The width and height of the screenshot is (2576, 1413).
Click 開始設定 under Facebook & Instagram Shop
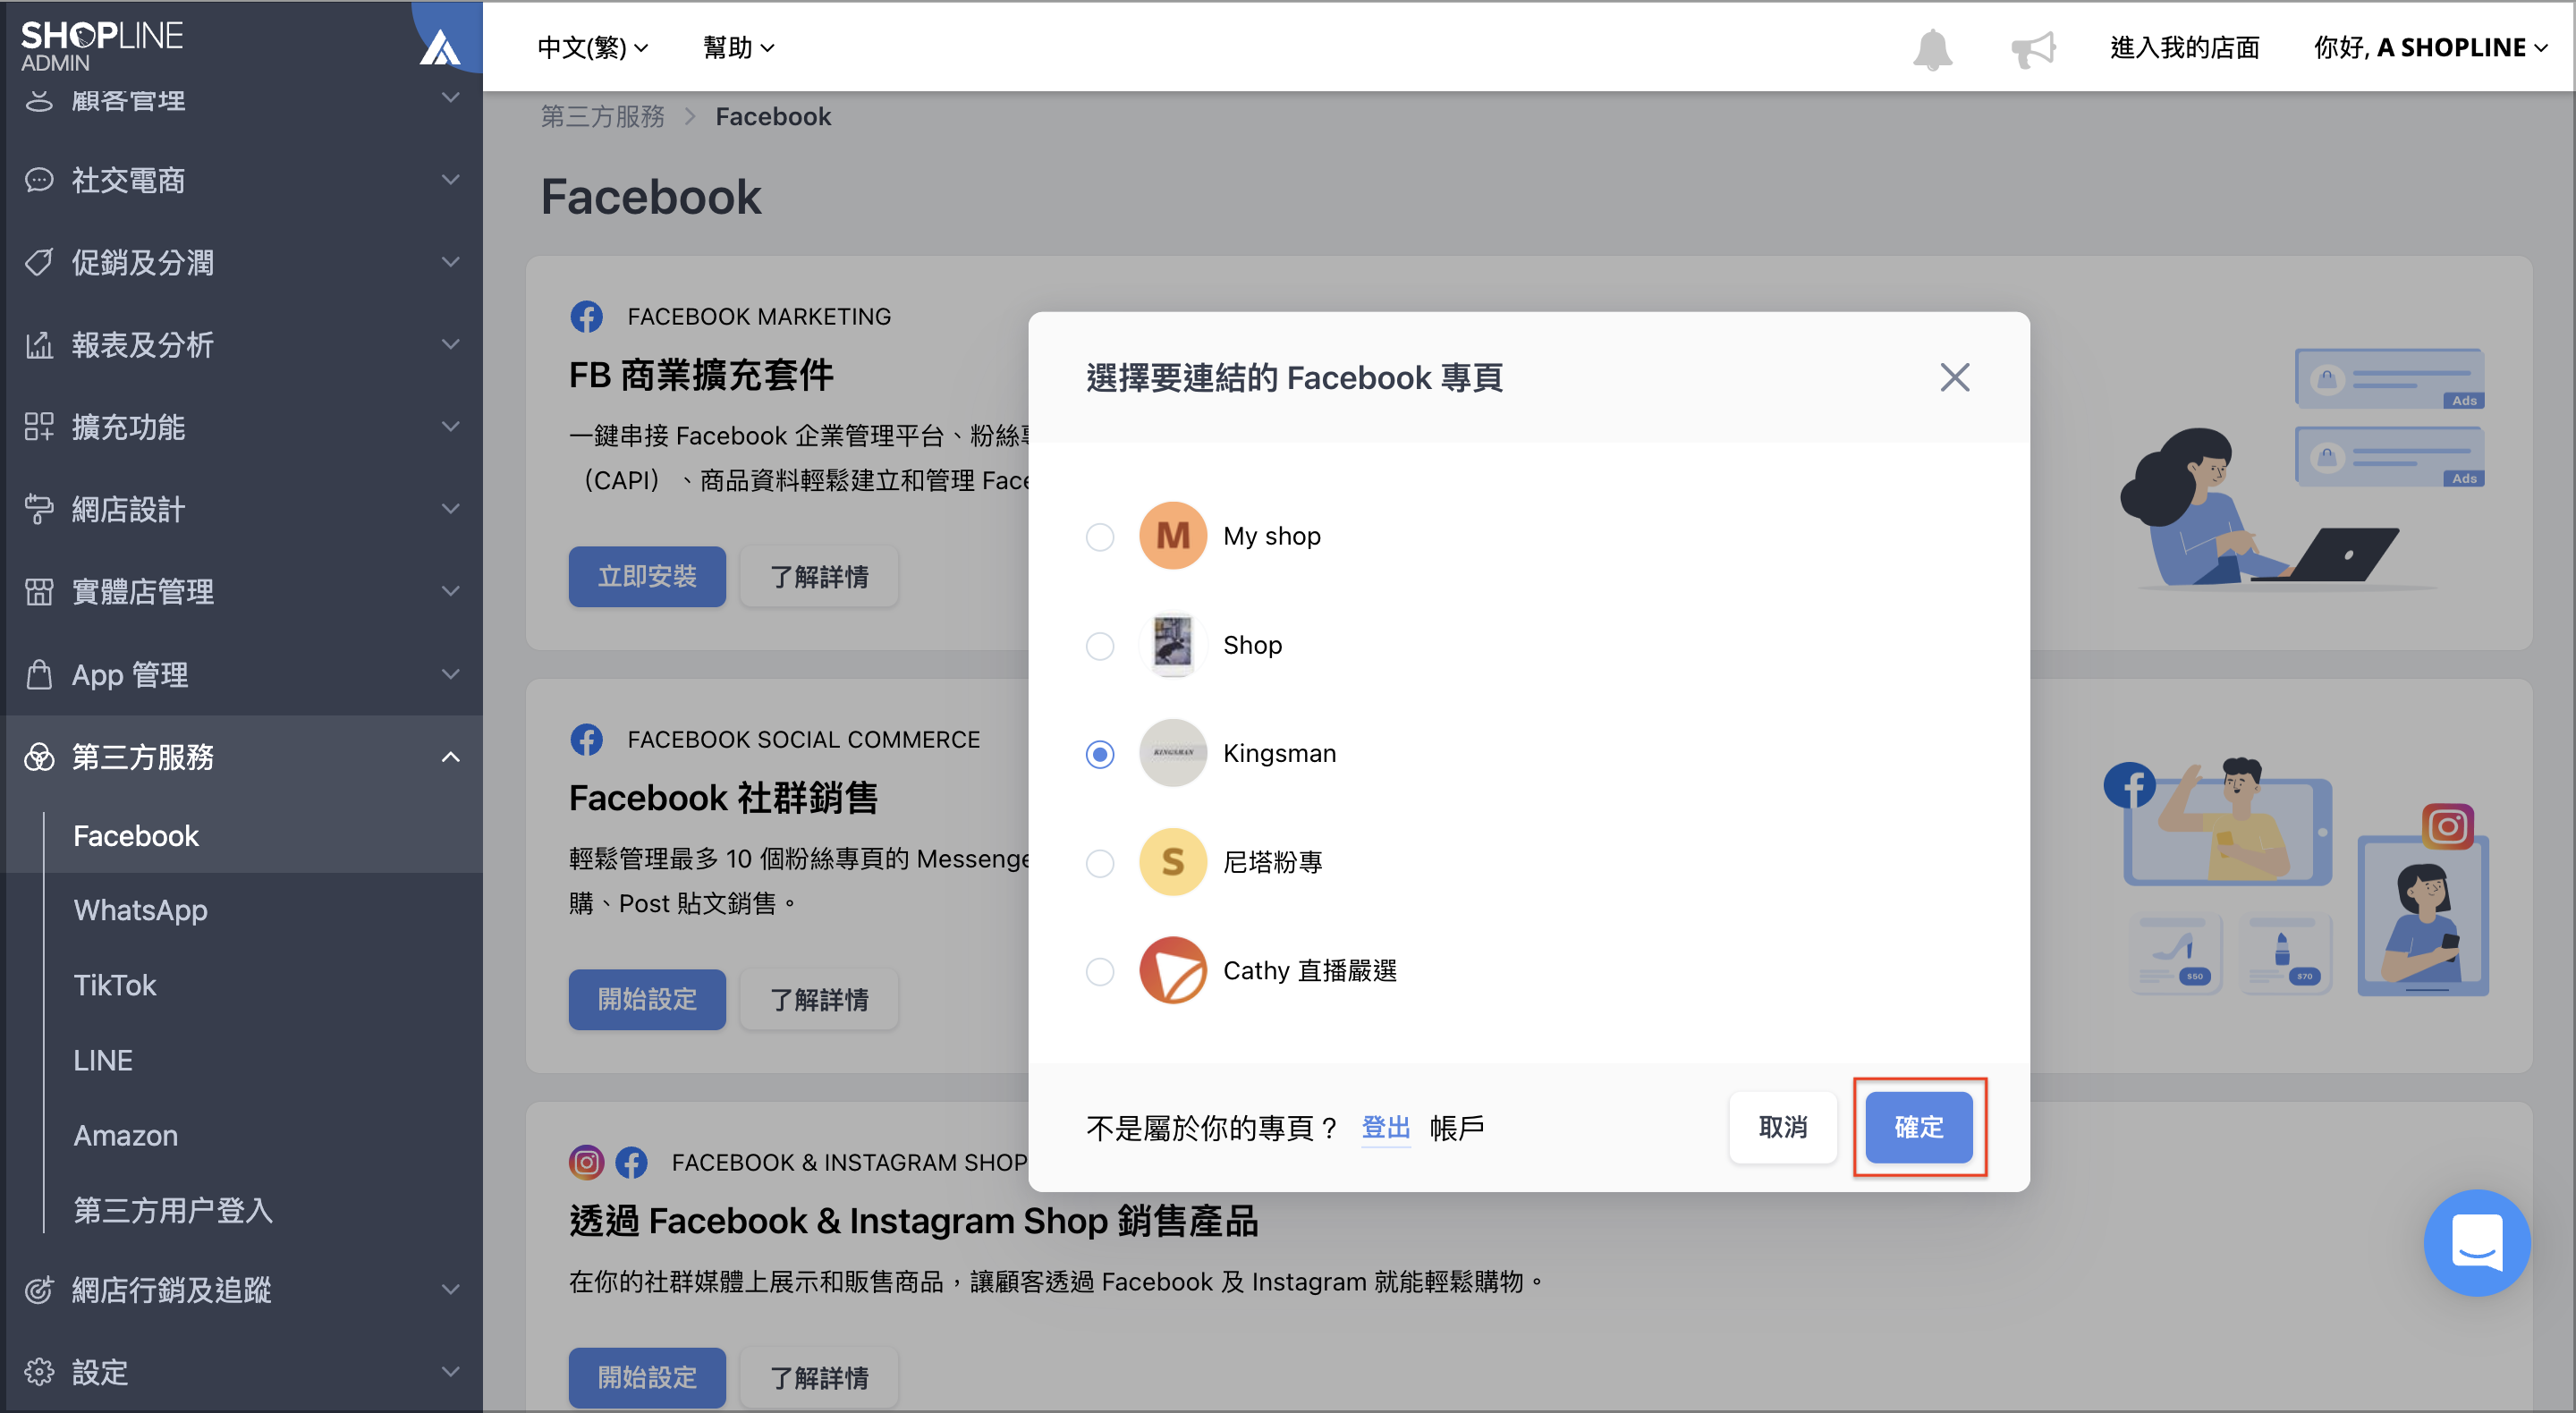[647, 1377]
